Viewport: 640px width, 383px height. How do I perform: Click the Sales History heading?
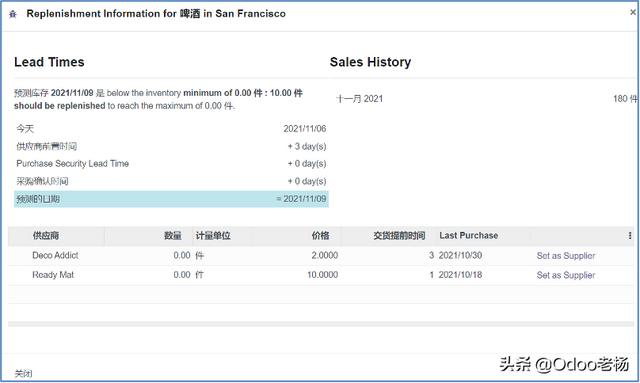pos(370,62)
